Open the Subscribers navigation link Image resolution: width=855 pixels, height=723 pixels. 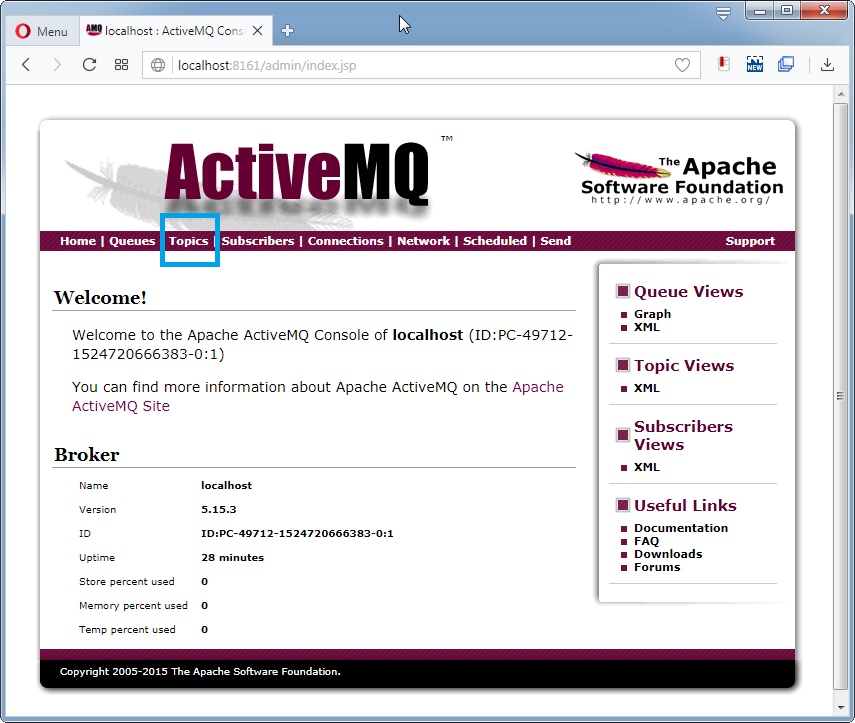click(258, 241)
